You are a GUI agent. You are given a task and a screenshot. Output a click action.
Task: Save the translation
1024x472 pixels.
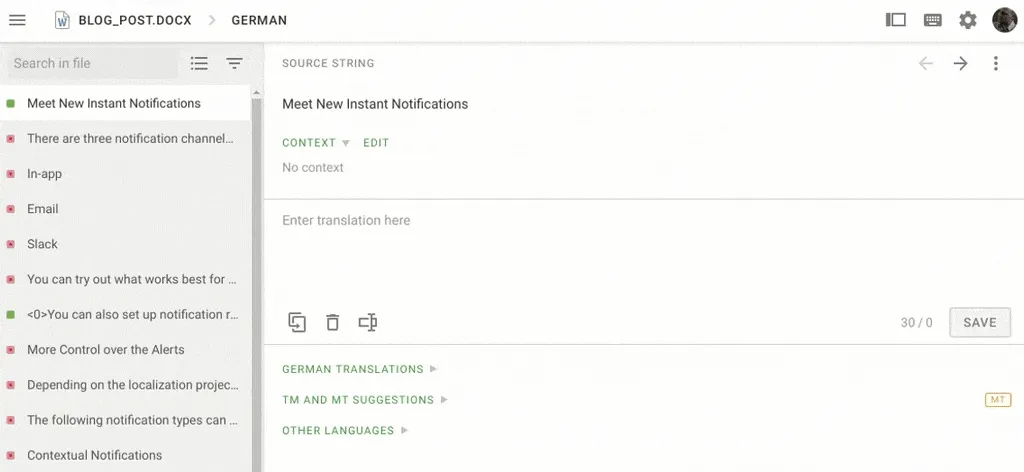979,322
